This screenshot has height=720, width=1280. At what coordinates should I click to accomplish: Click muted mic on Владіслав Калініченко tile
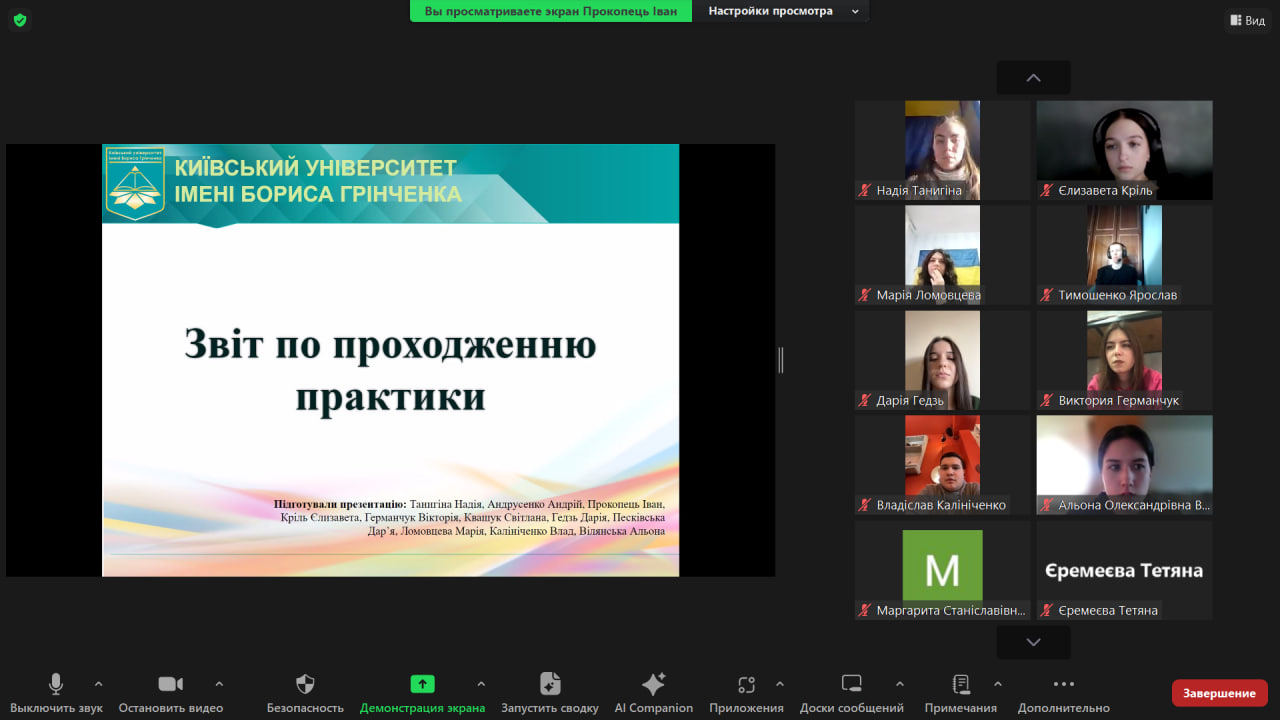863,505
